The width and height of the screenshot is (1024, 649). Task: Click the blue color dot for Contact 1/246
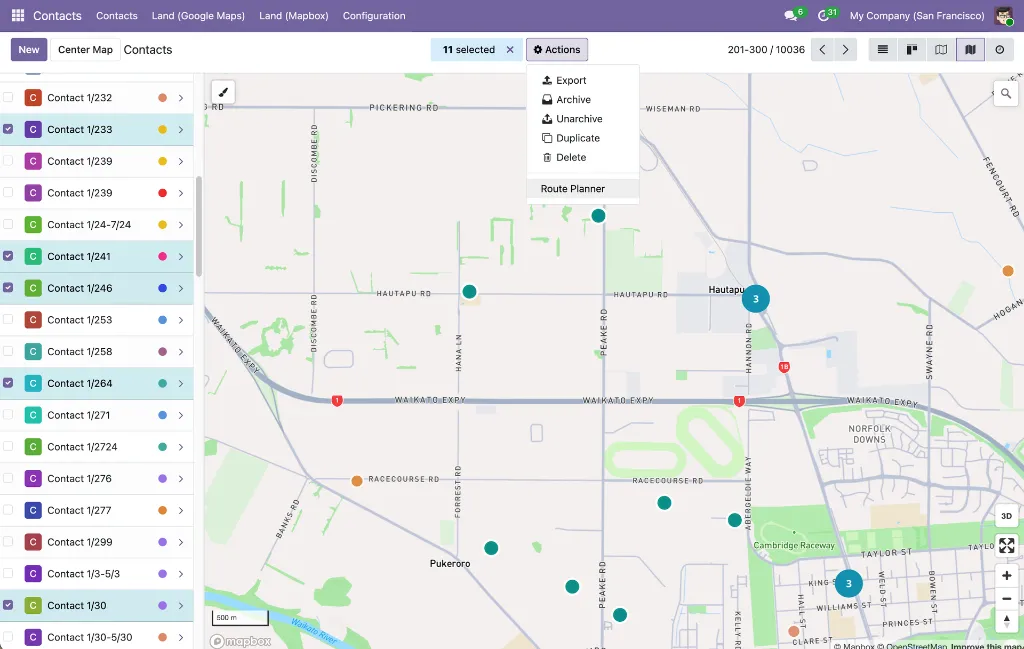163,288
